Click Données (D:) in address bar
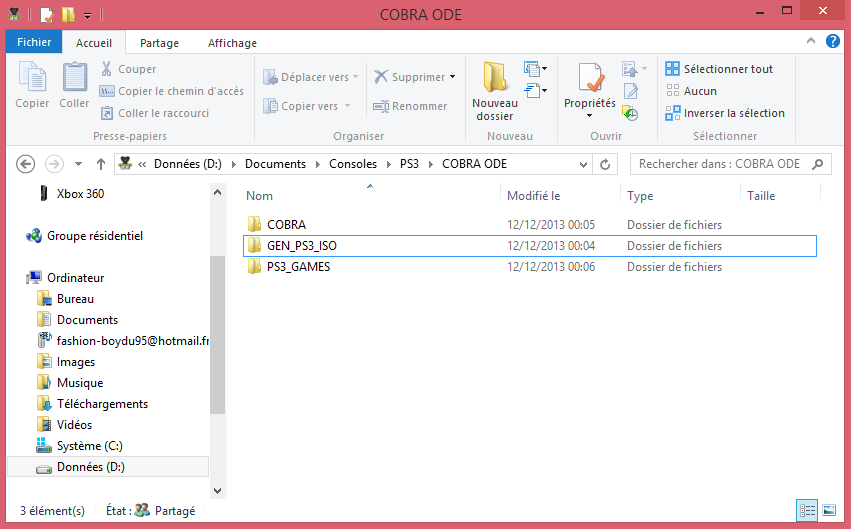Image resolution: width=851 pixels, height=529 pixels. coord(187,164)
